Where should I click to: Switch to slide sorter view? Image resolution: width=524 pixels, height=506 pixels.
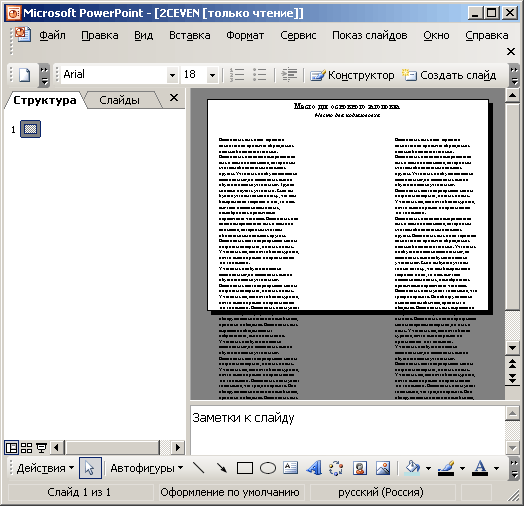pos(26,448)
